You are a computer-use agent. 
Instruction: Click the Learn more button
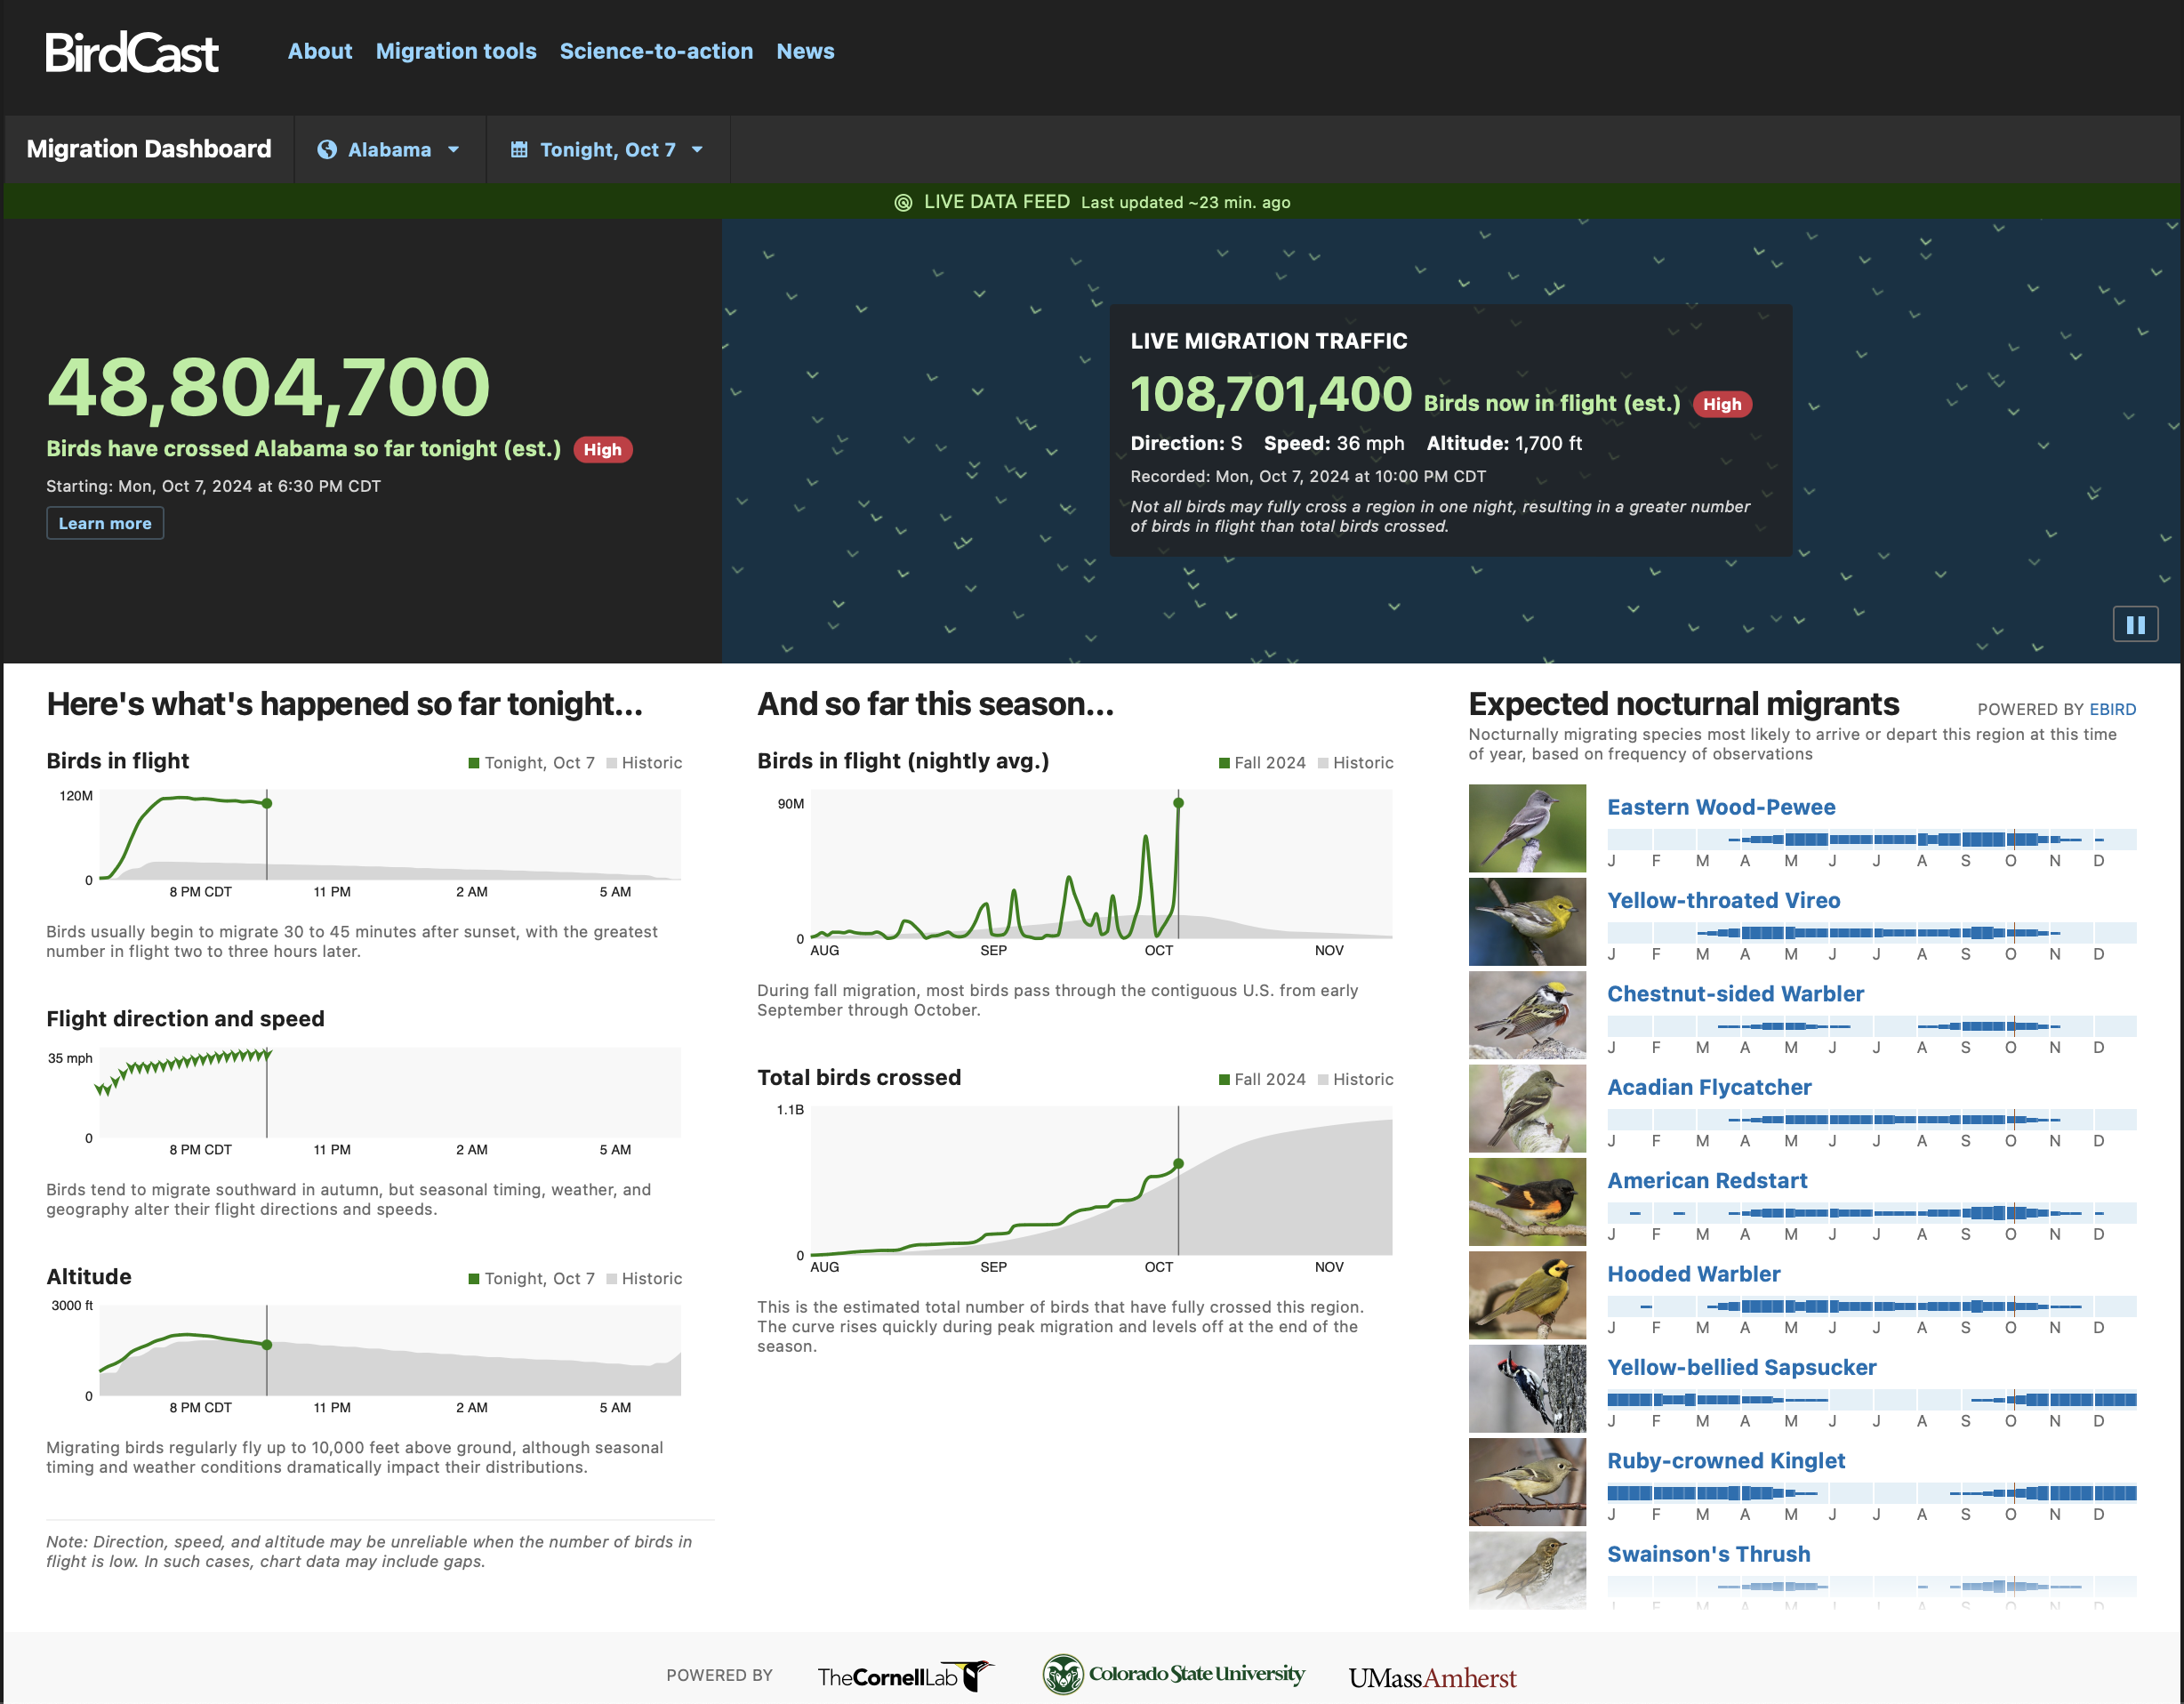[105, 523]
